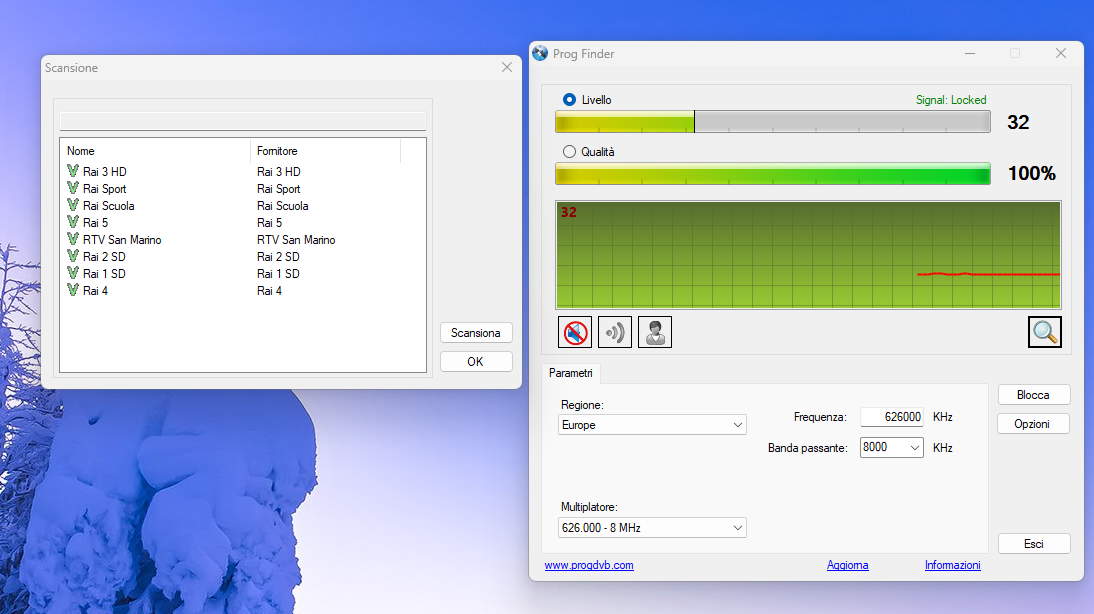Click the Esci button

(x=1033, y=544)
